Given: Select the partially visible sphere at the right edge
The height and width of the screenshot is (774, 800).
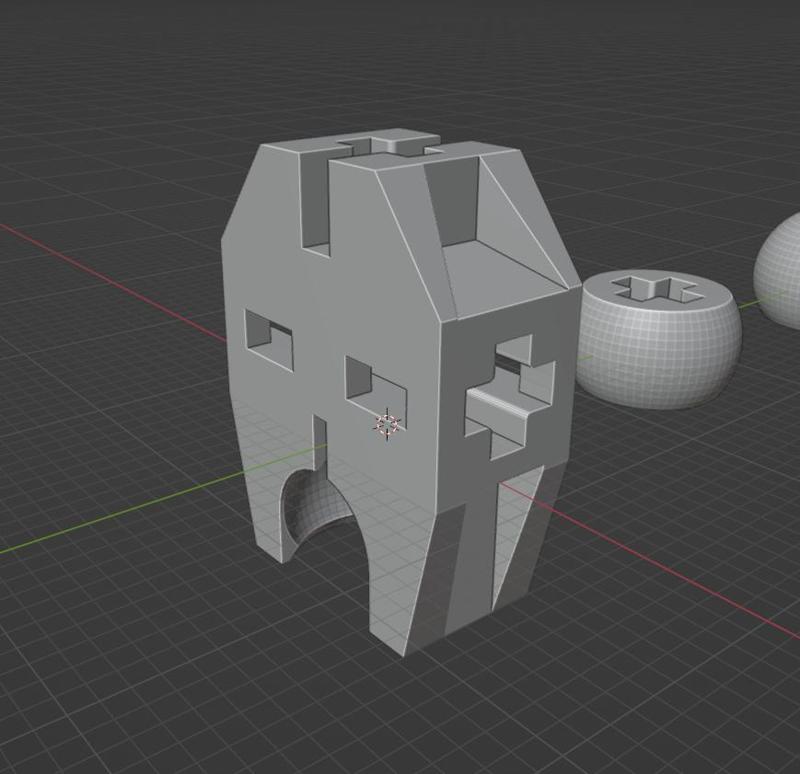Looking at the screenshot, I should tap(779, 270).
